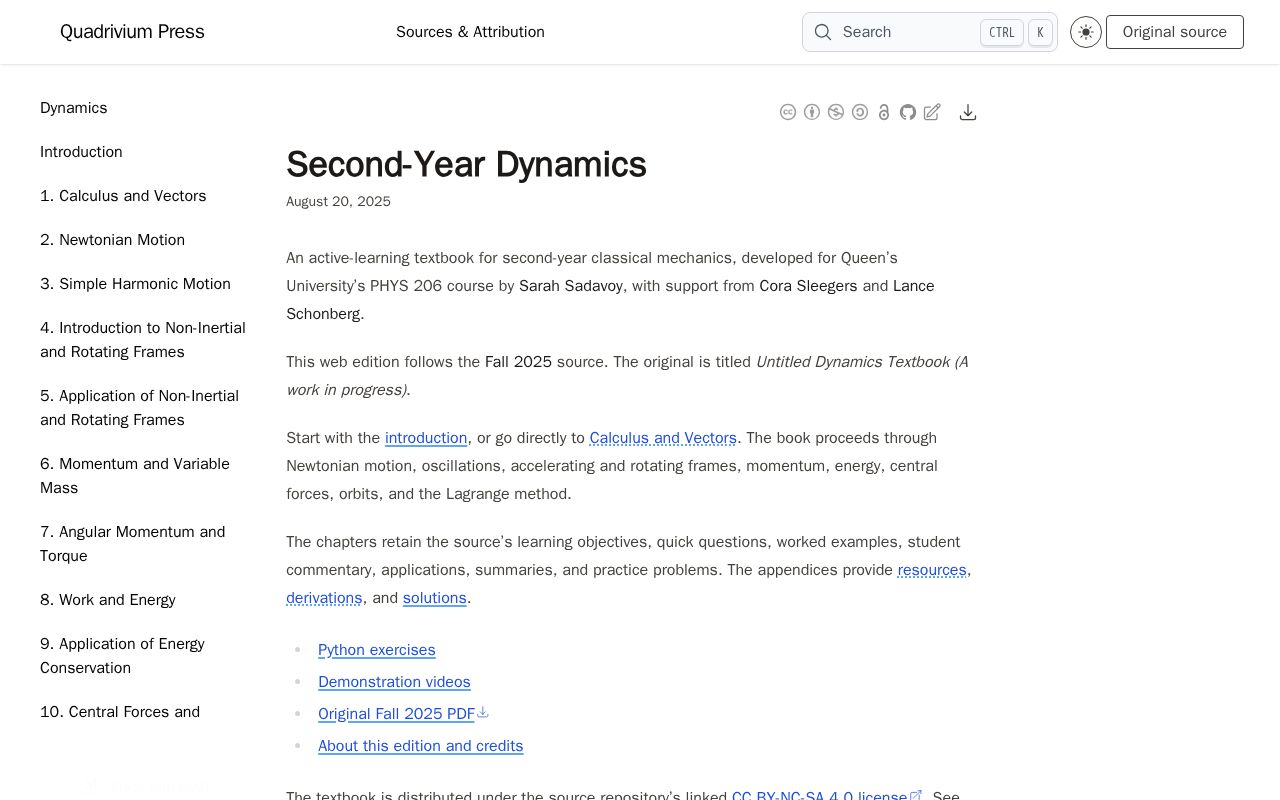This screenshot has height=800, width=1280.
Task: Open the 'resources' appendix link
Action: point(932,570)
